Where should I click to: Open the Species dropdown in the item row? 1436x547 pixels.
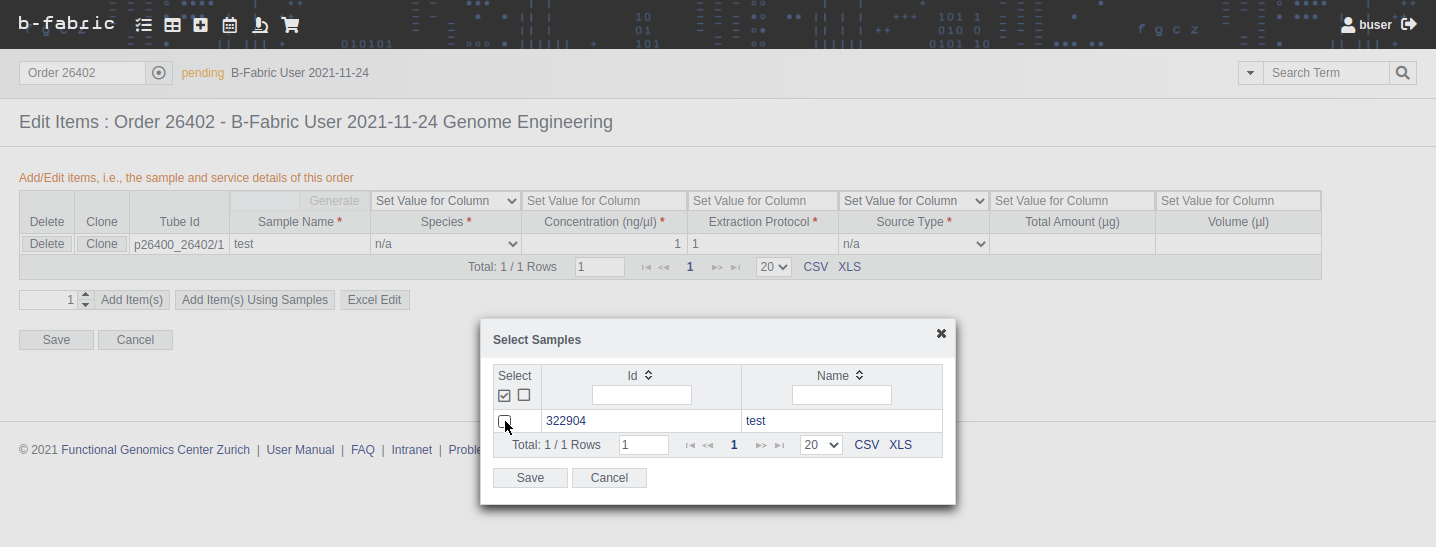tap(446, 244)
